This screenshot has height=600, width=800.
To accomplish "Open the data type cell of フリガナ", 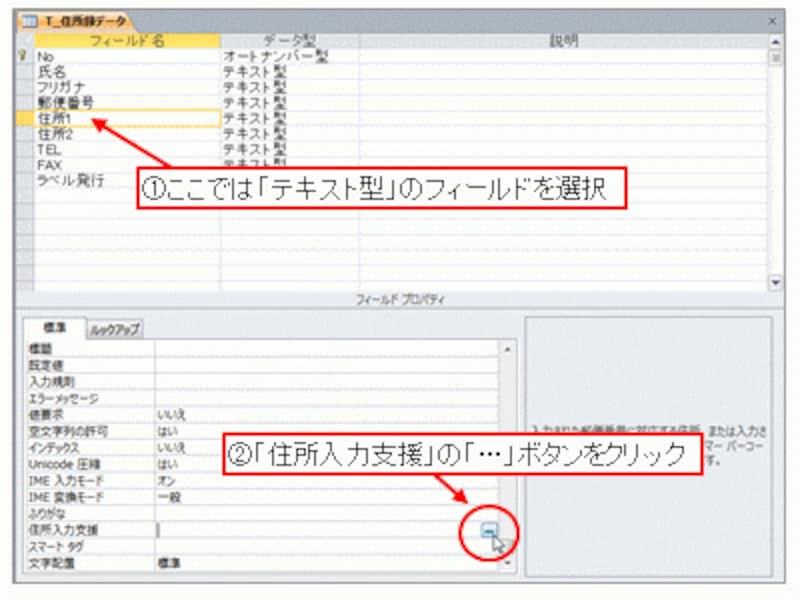I will click(290, 87).
